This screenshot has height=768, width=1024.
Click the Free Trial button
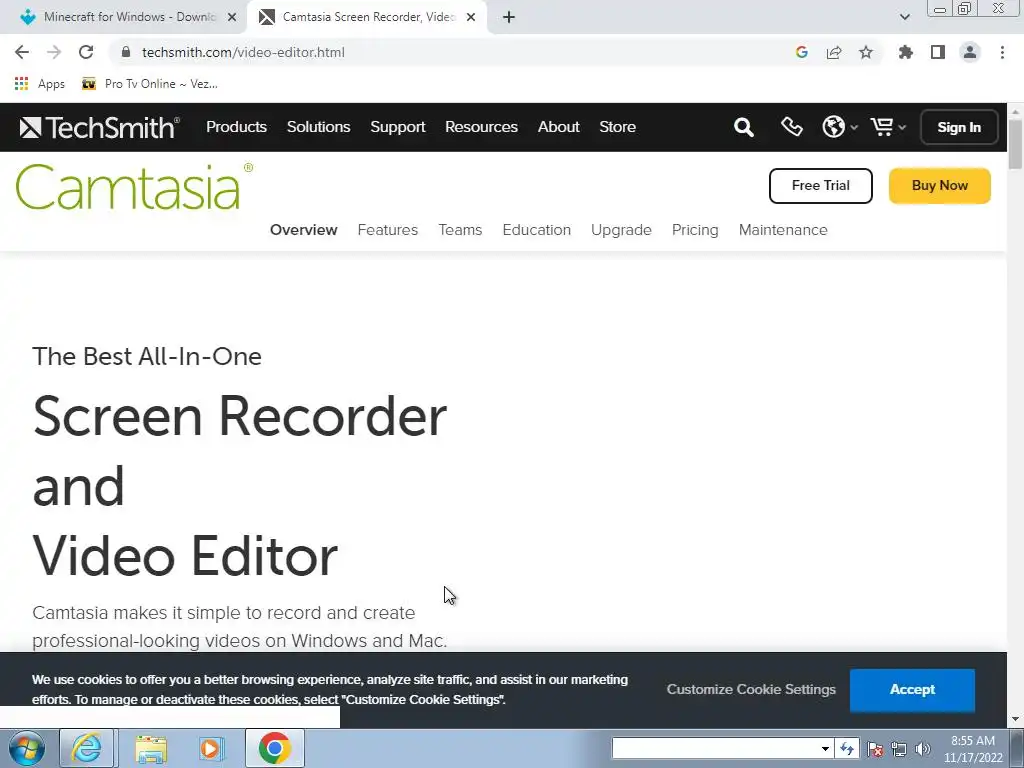pyautogui.click(x=820, y=185)
